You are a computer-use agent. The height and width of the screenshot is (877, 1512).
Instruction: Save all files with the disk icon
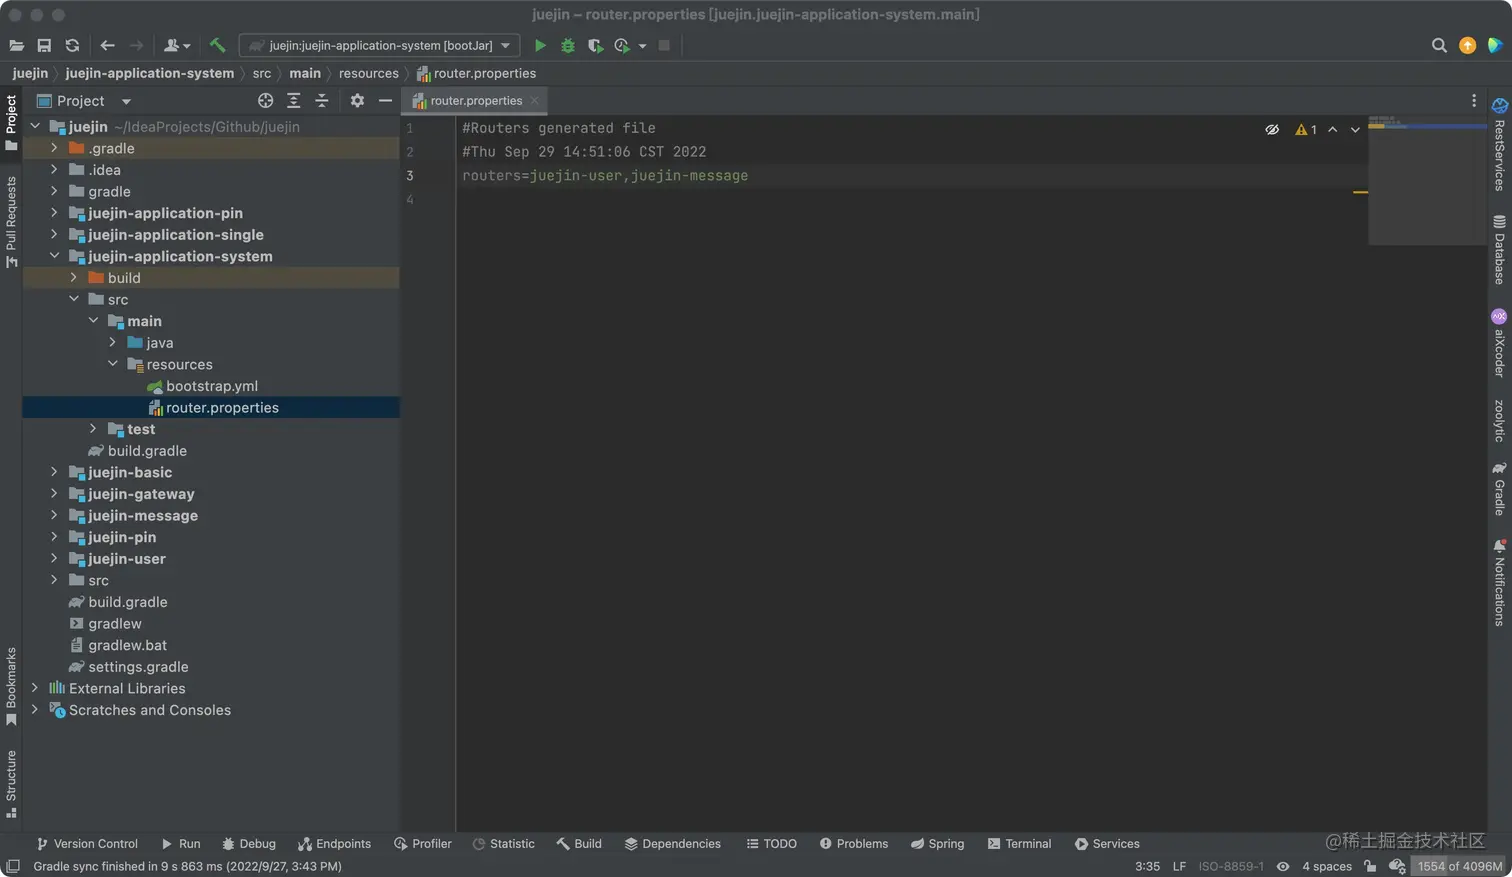tap(44, 46)
